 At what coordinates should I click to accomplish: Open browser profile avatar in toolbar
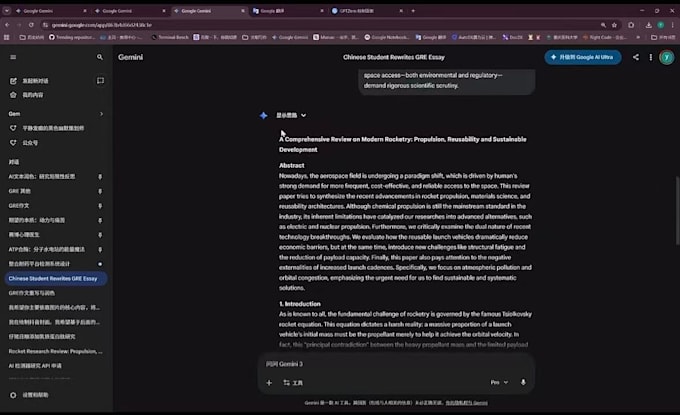(660, 25)
